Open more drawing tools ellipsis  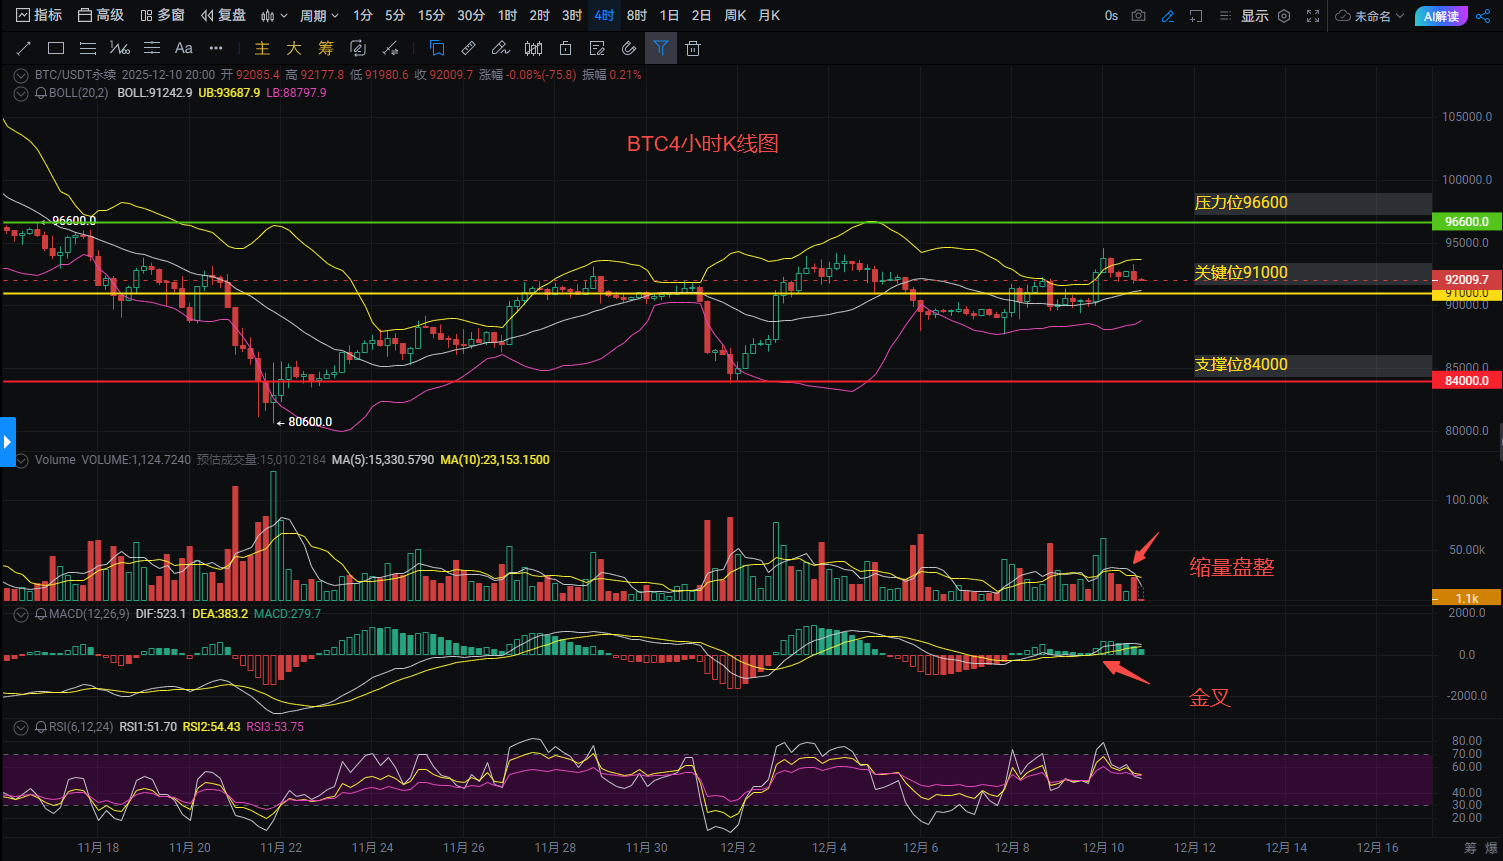(216, 48)
